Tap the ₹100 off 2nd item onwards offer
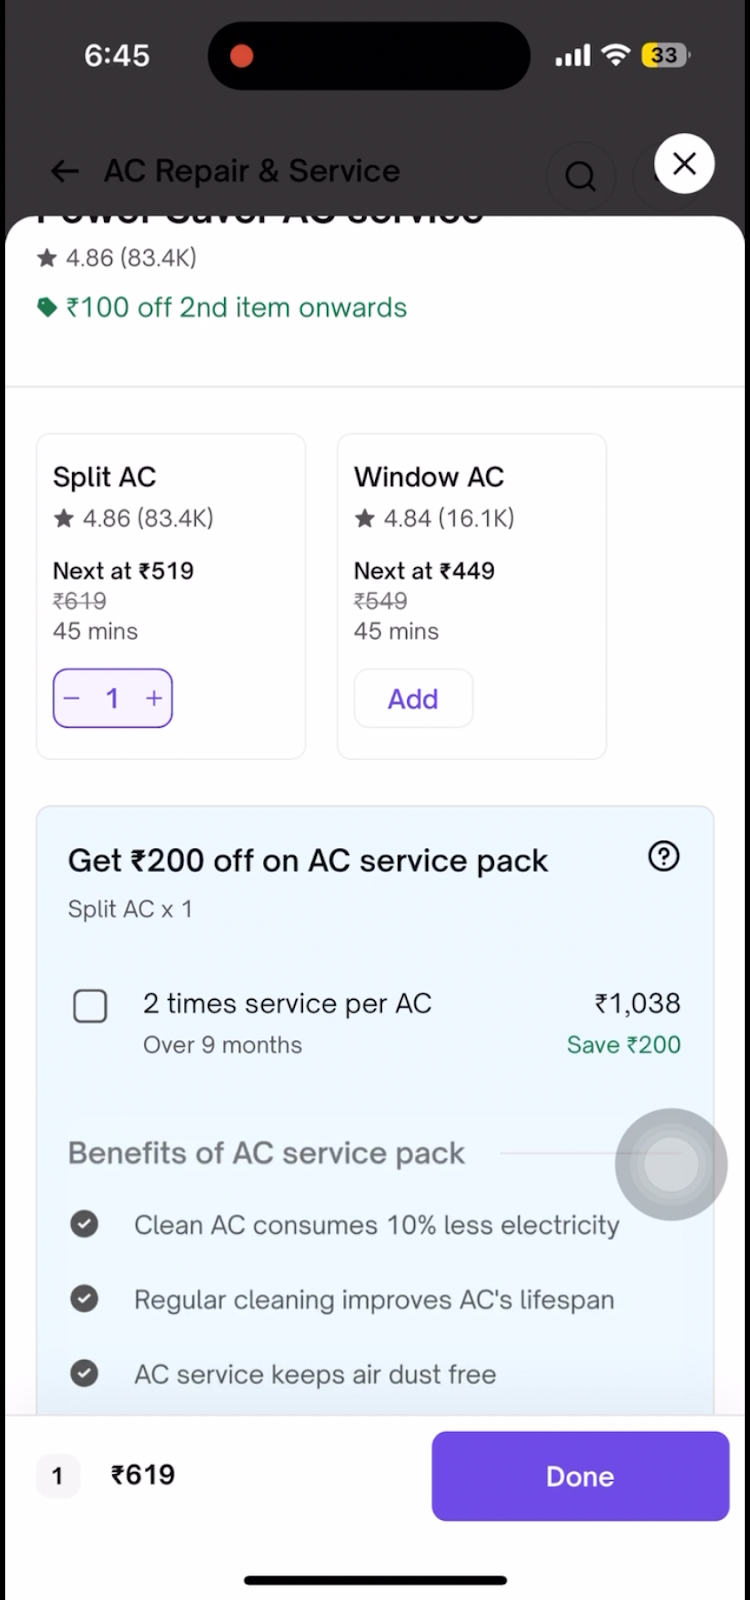750x1600 pixels. coord(236,308)
